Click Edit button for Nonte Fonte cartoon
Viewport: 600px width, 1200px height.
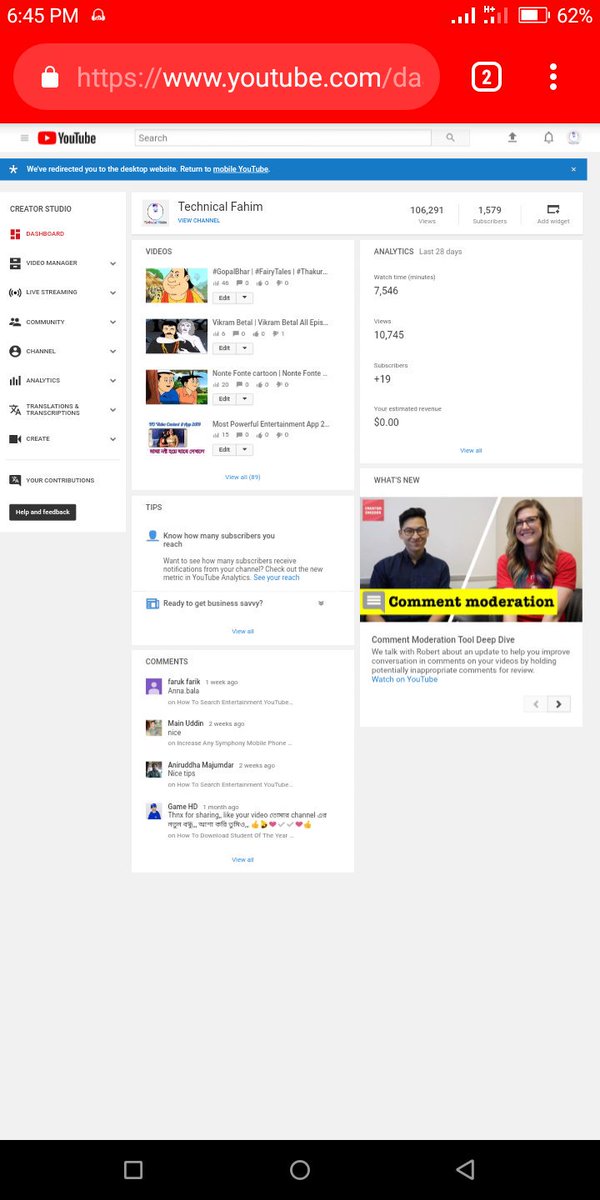click(225, 399)
